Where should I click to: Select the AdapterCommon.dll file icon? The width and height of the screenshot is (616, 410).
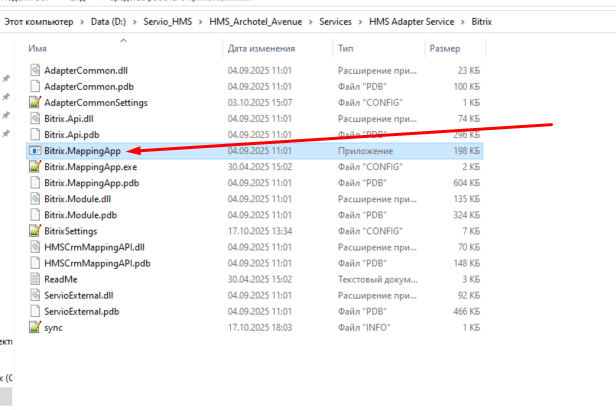(x=35, y=71)
